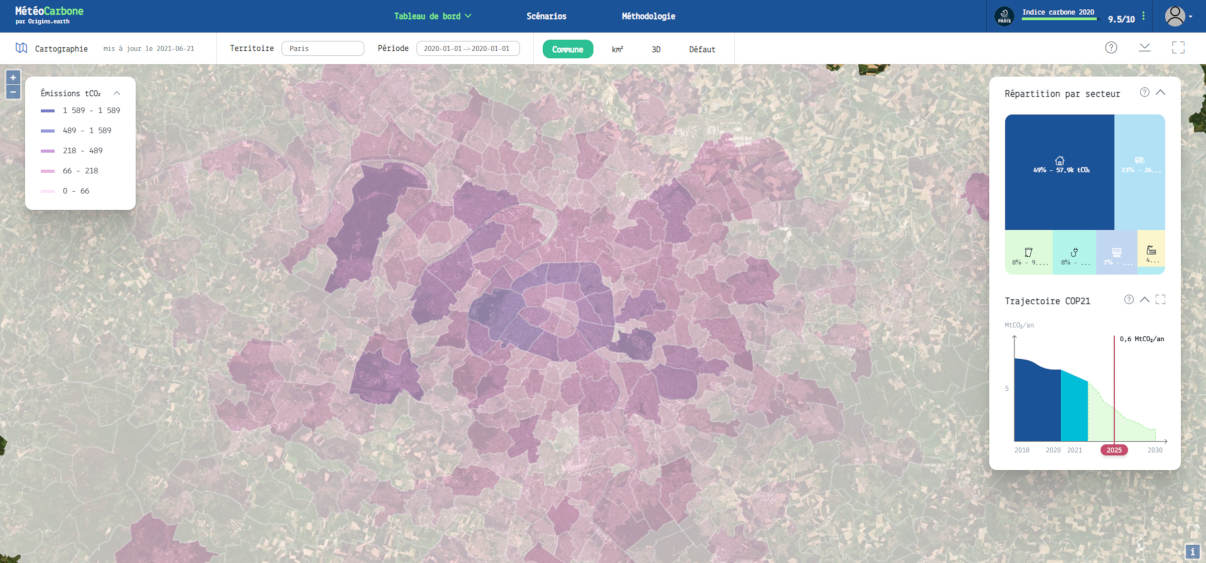This screenshot has height=563, width=1206.
Task: Enter fullscreen mode from the toolbar
Action: click(1178, 48)
